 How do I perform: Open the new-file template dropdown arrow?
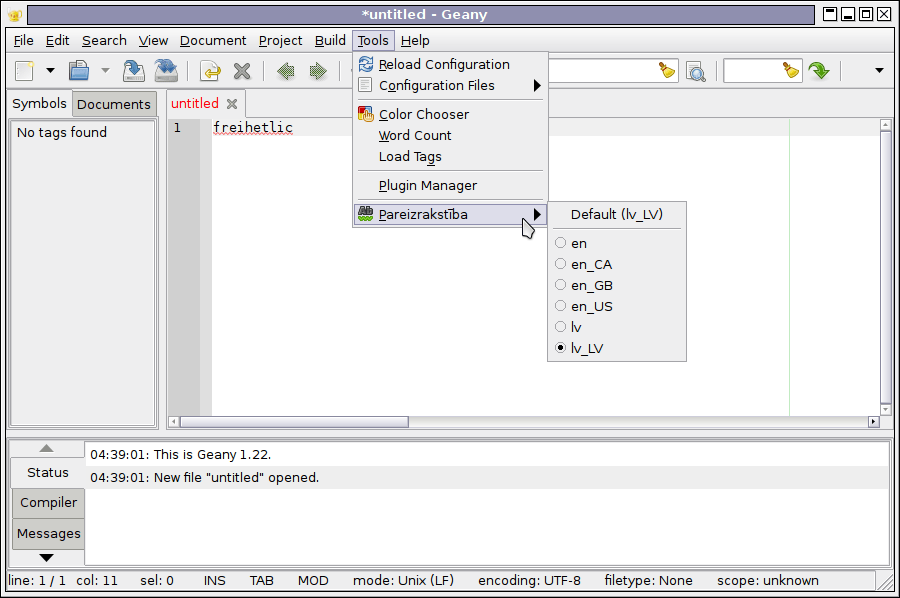(x=51, y=71)
